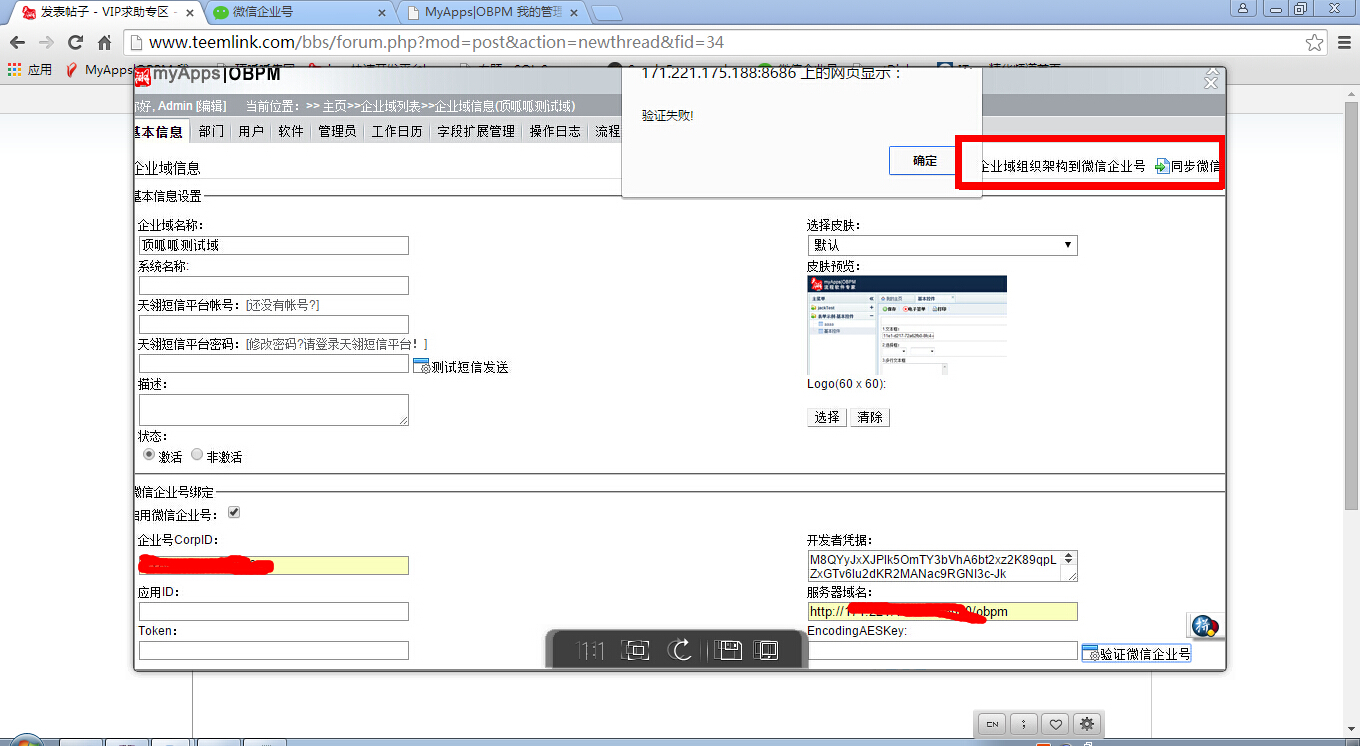Click the 系统名称 input field

[x=274, y=286]
